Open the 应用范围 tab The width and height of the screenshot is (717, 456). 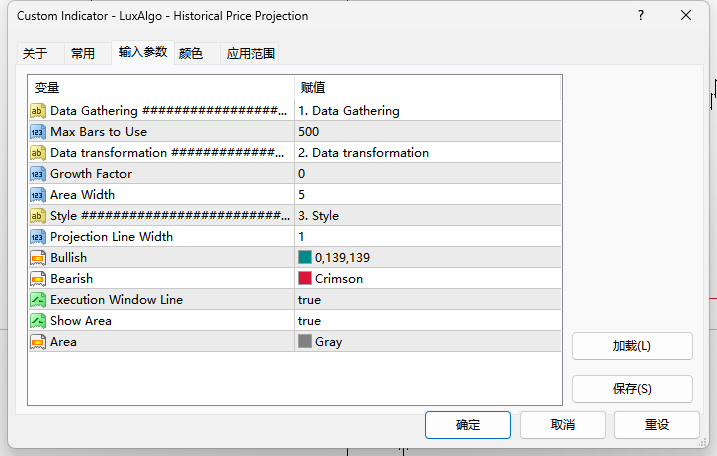251,54
